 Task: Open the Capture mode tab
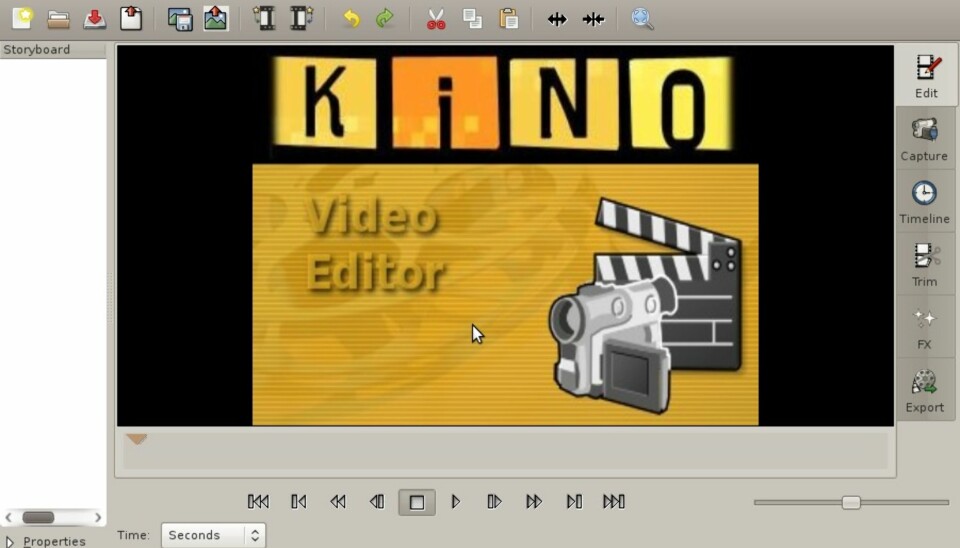[924, 139]
